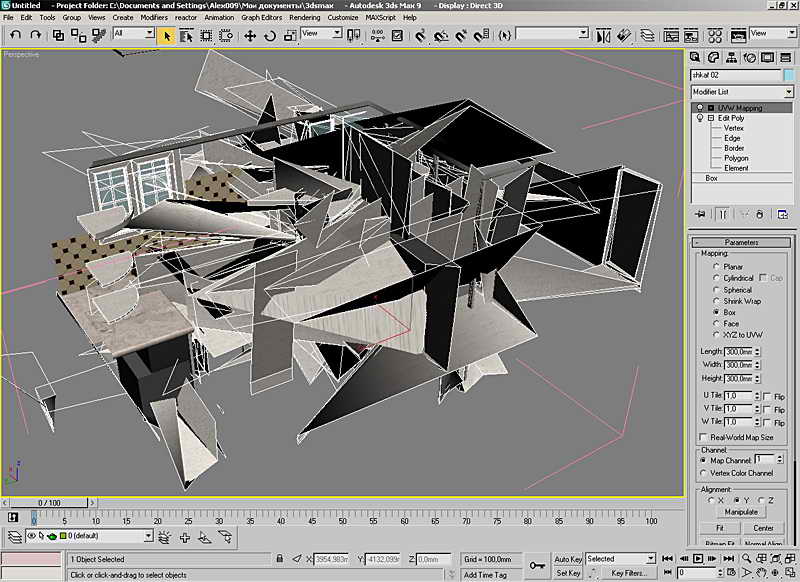The height and width of the screenshot is (582, 800).
Task: Open the Rendering menu
Action: point(304,18)
